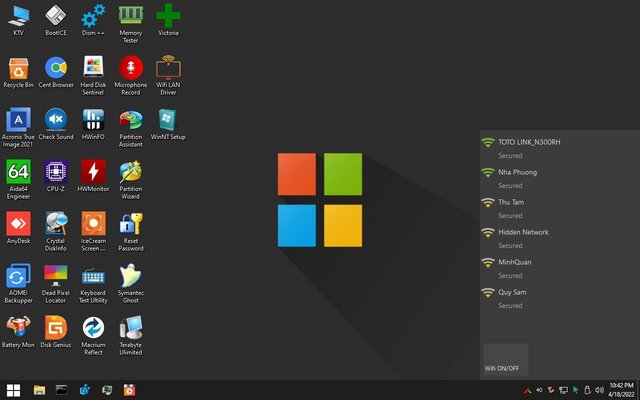Select the Recycle Bin icon
The image size is (640, 400).
pos(18,73)
